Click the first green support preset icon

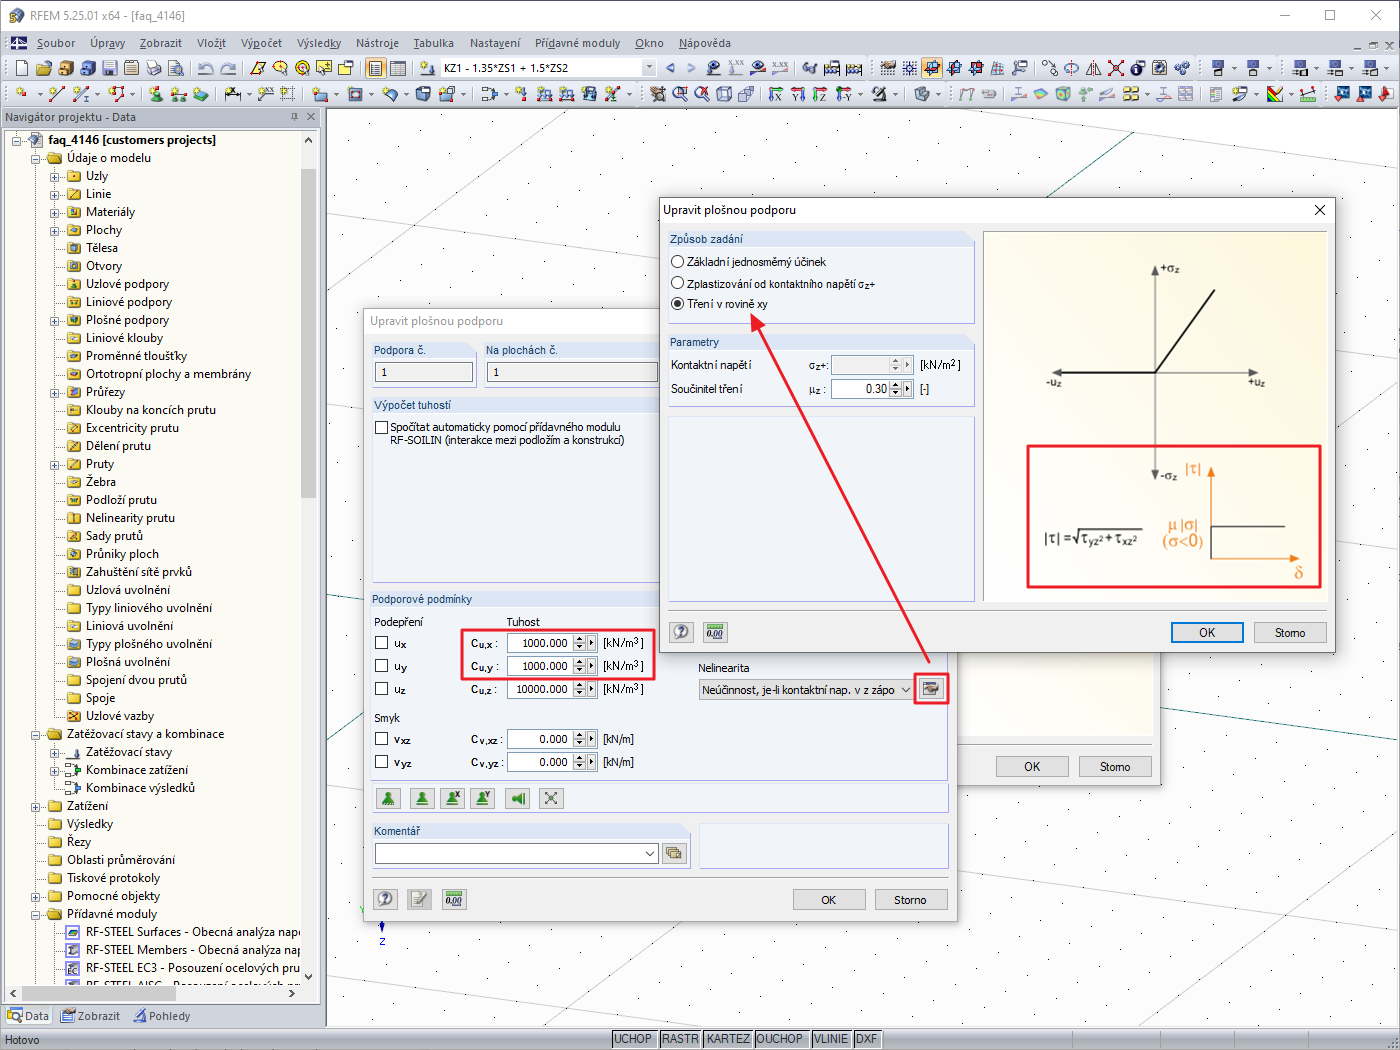[x=389, y=798]
